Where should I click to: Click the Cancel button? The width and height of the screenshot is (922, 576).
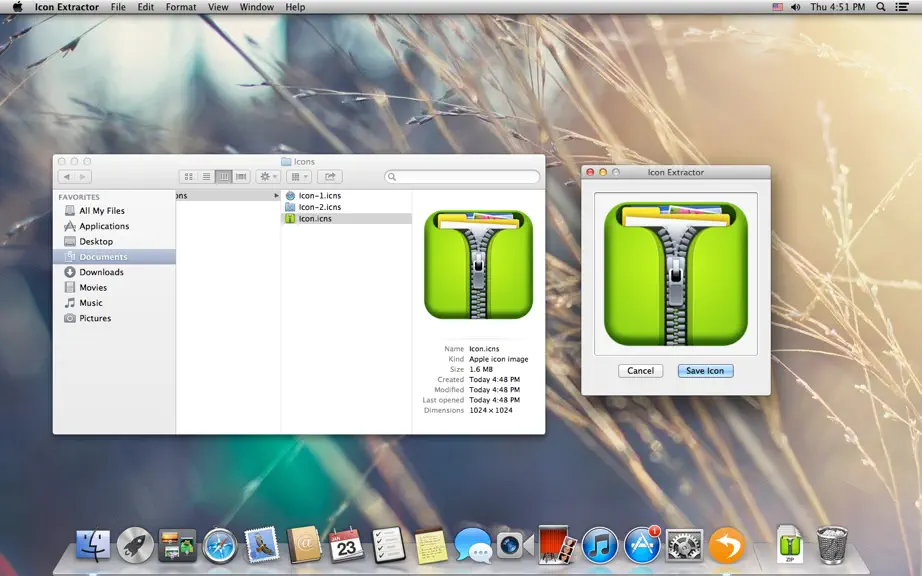pos(640,371)
